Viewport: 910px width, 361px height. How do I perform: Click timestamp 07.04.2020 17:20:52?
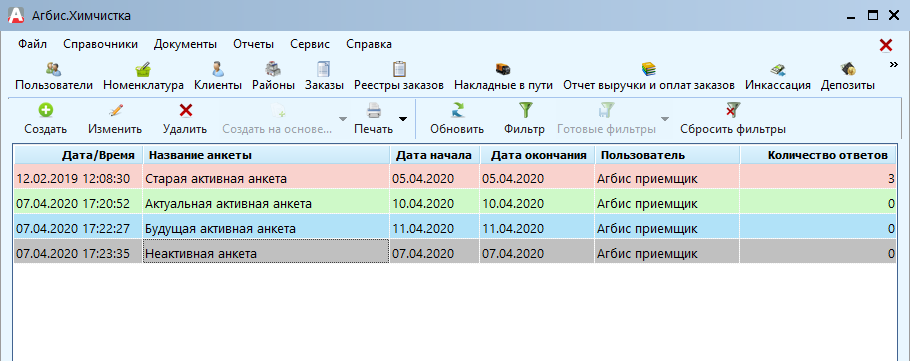point(73,204)
